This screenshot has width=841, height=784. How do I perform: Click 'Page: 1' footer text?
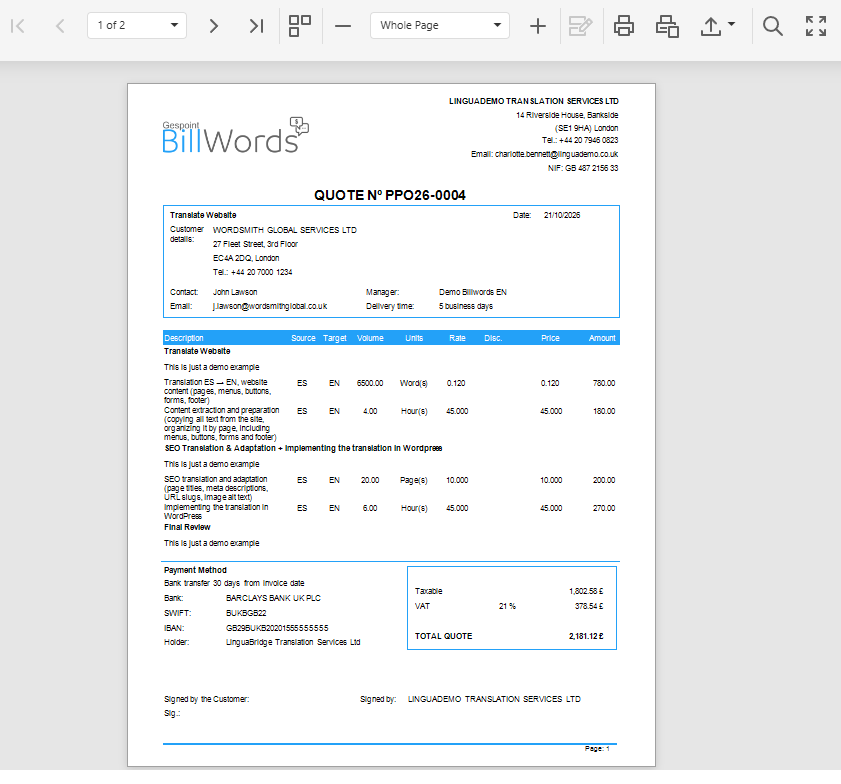pos(597,748)
